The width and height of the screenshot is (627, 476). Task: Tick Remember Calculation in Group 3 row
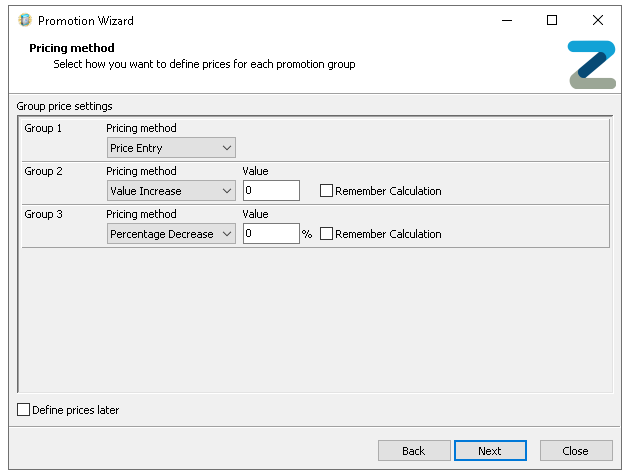(327, 234)
